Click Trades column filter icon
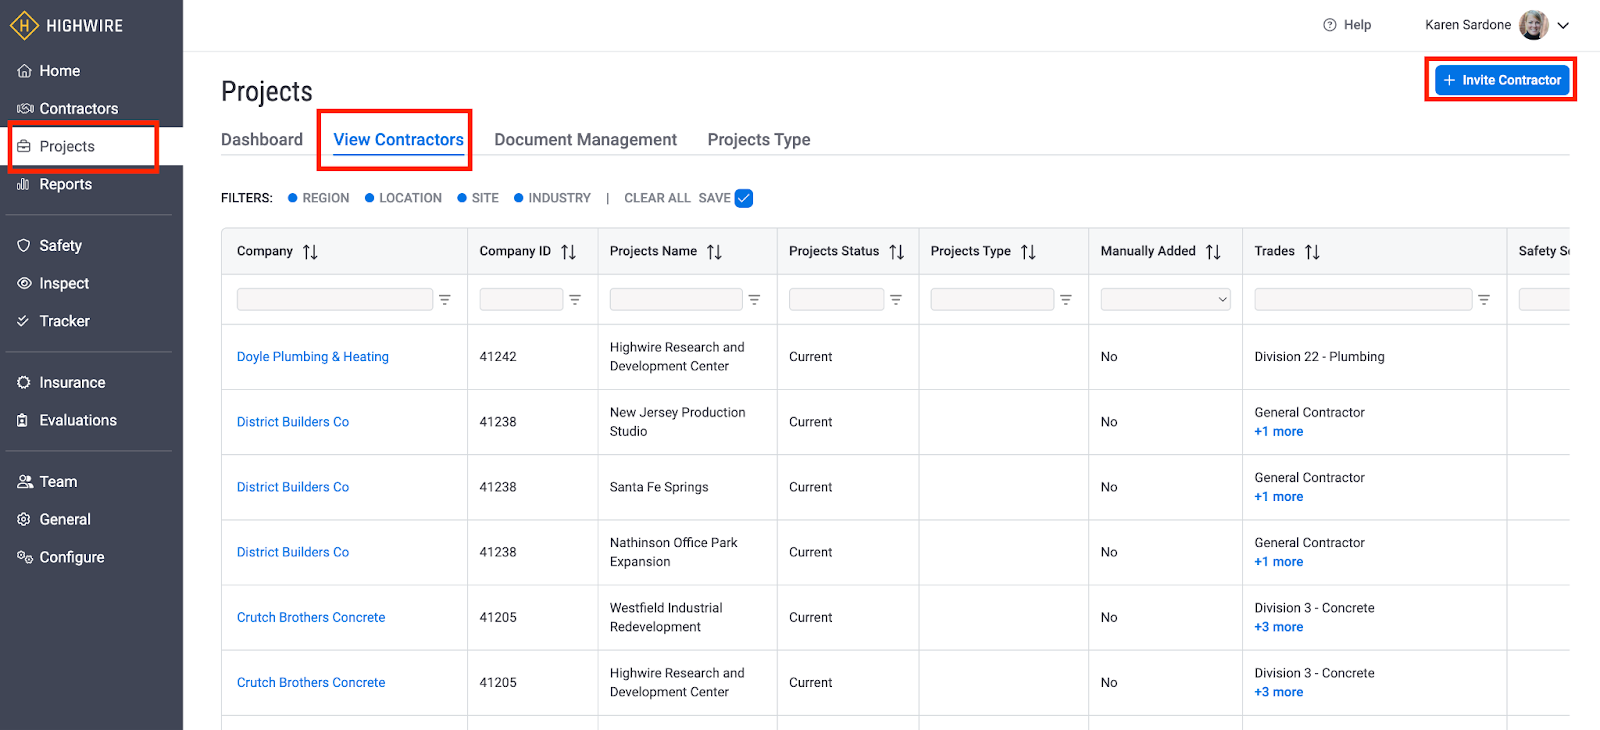The width and height of the screenshot is (1600, 730). pyautogui.click(x=1484, y=300)
